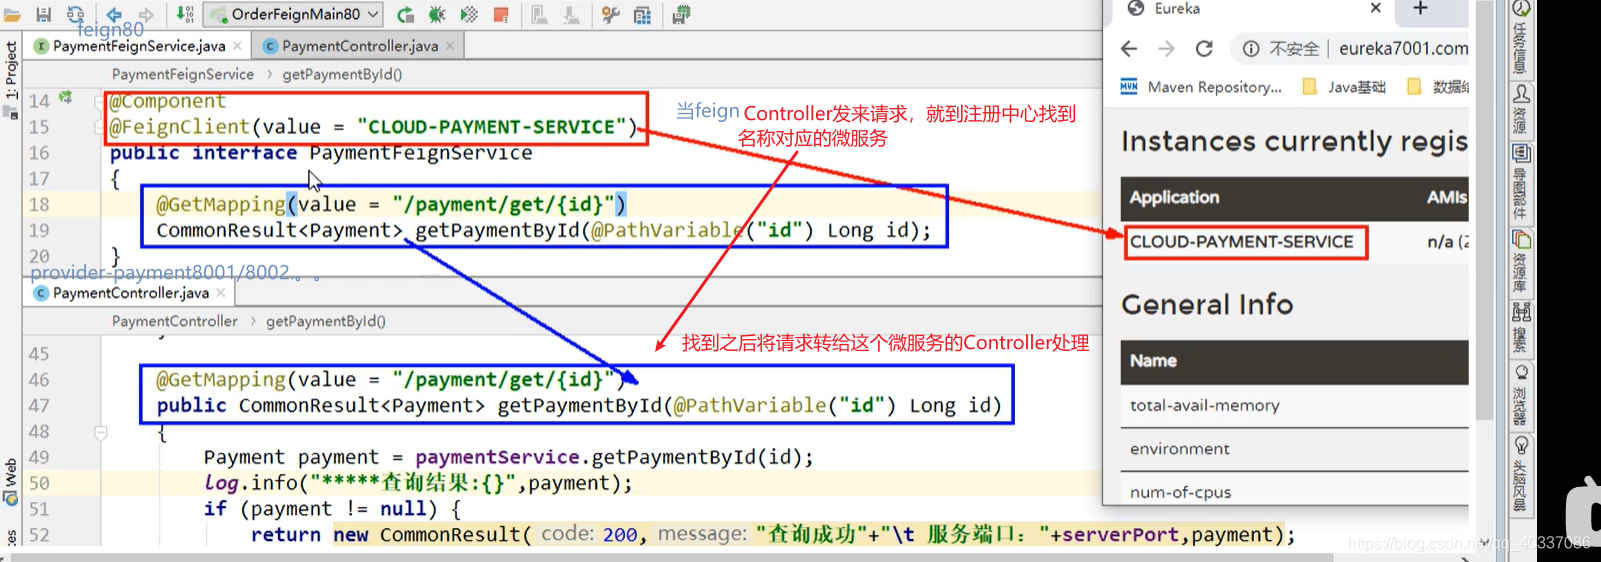Click the browser back arrow
Screen dimensions: 1601x562
[1129, 48]
